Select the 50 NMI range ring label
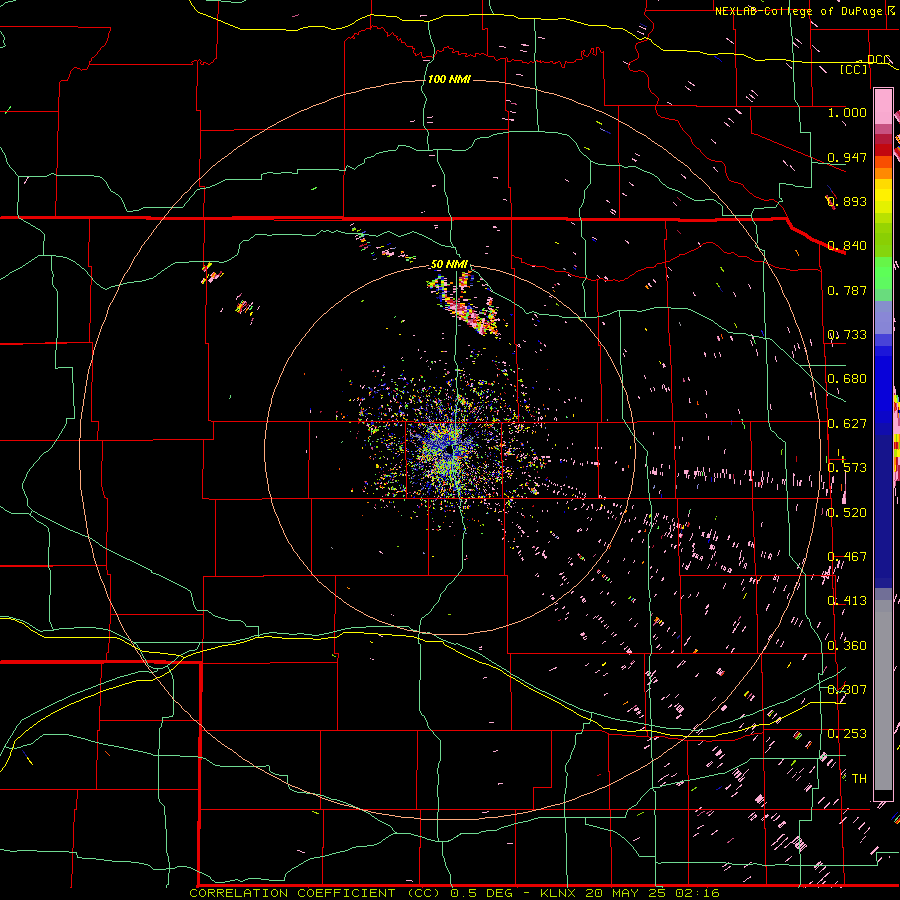This screenshot has width=900, height=900. coord(449,264)
